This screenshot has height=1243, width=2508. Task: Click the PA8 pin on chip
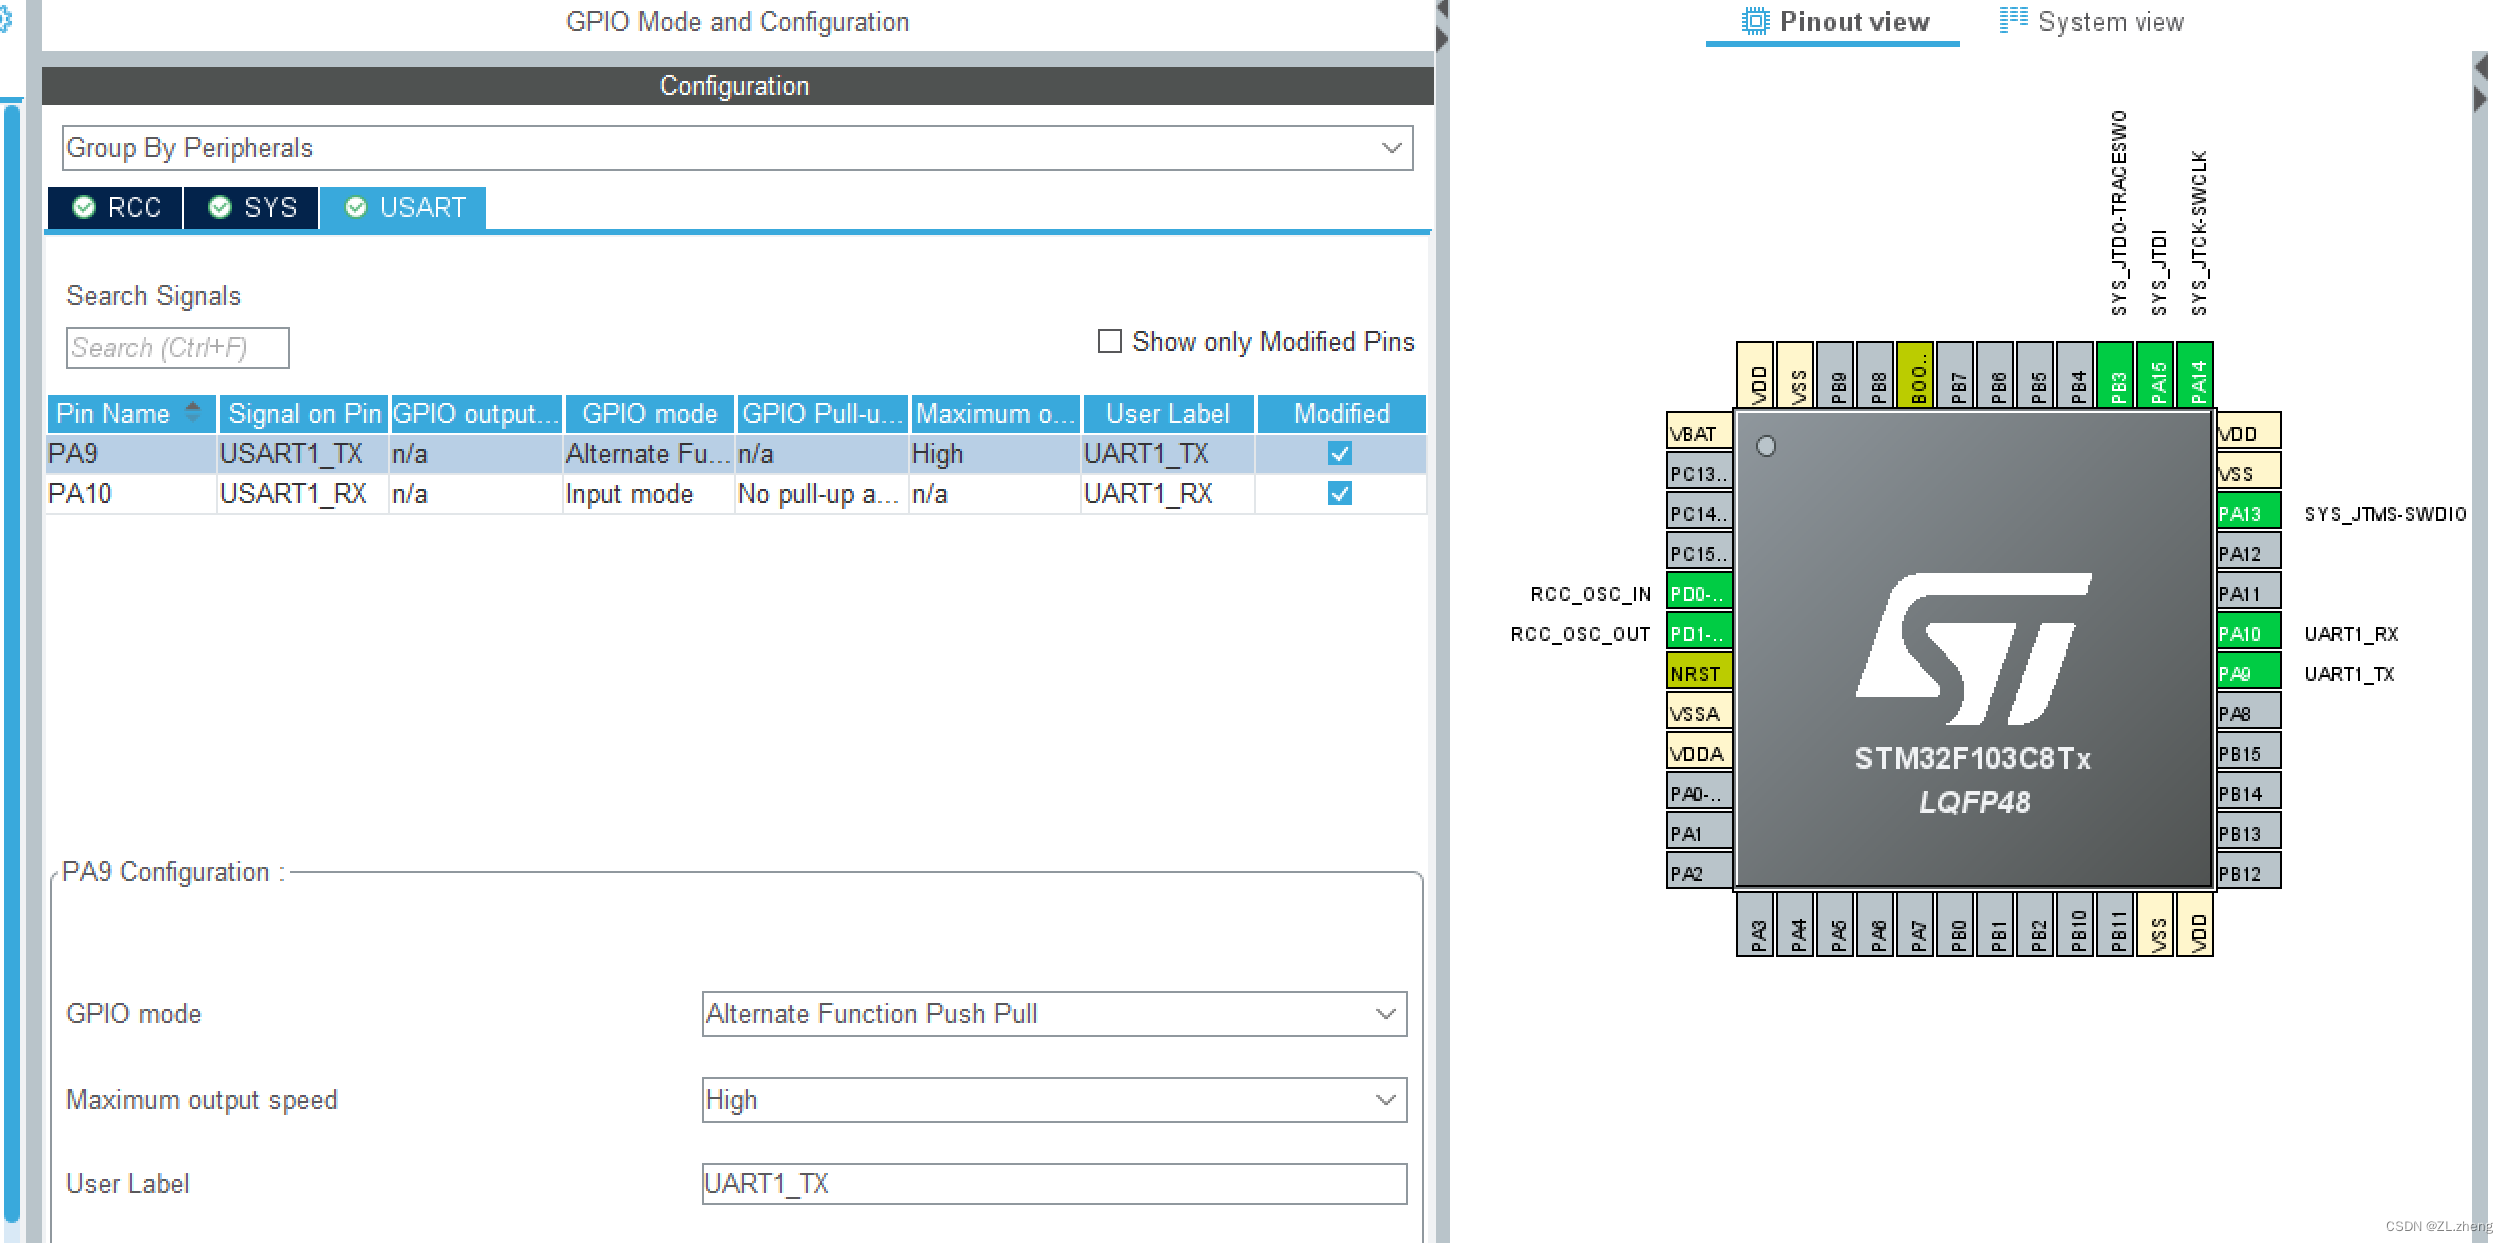(2248, 713)
